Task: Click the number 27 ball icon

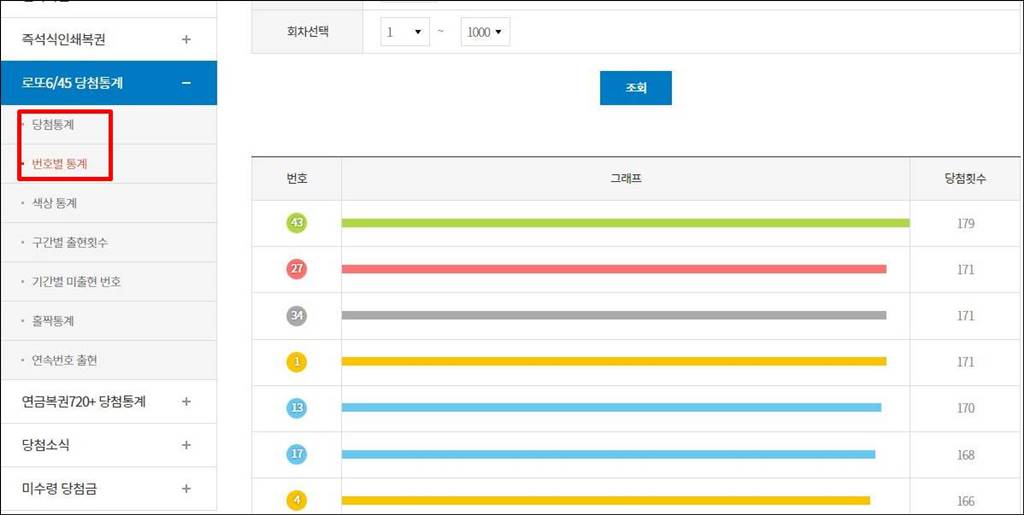Action: click(x=296, y=269)
